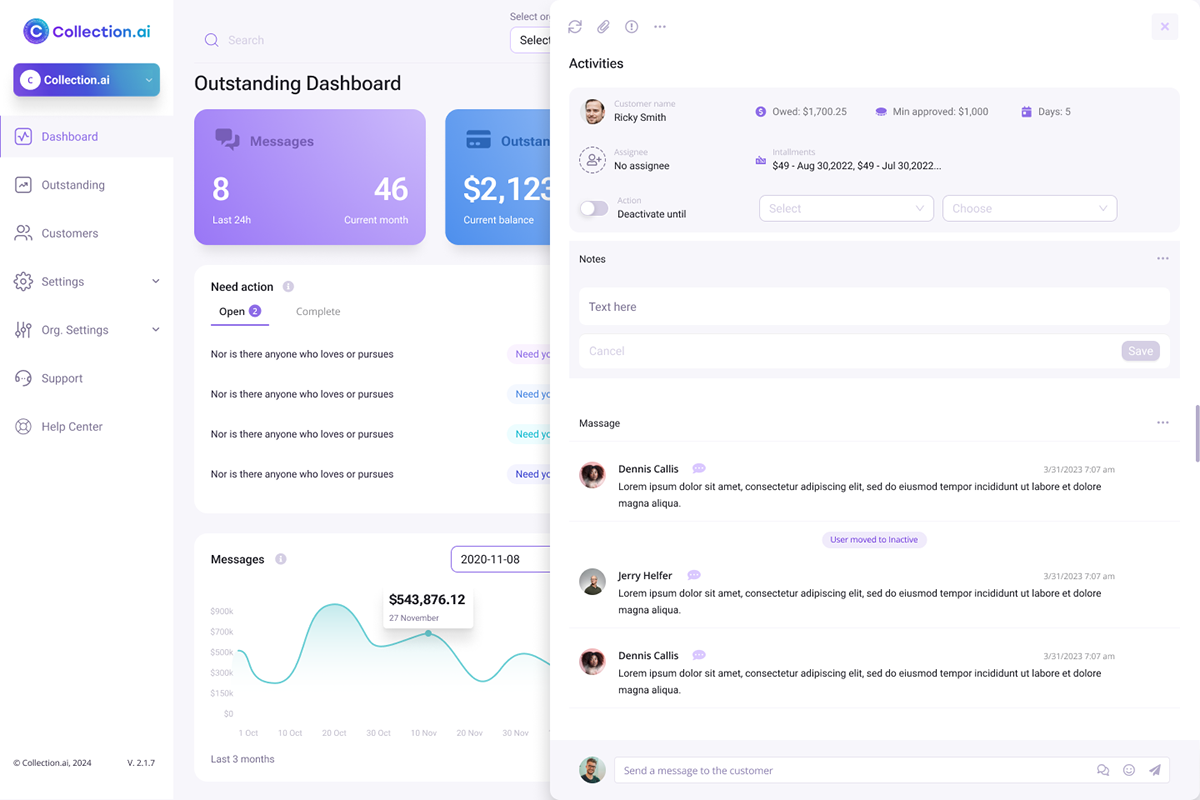Open the Notes section options menu

click(1163, 259)
